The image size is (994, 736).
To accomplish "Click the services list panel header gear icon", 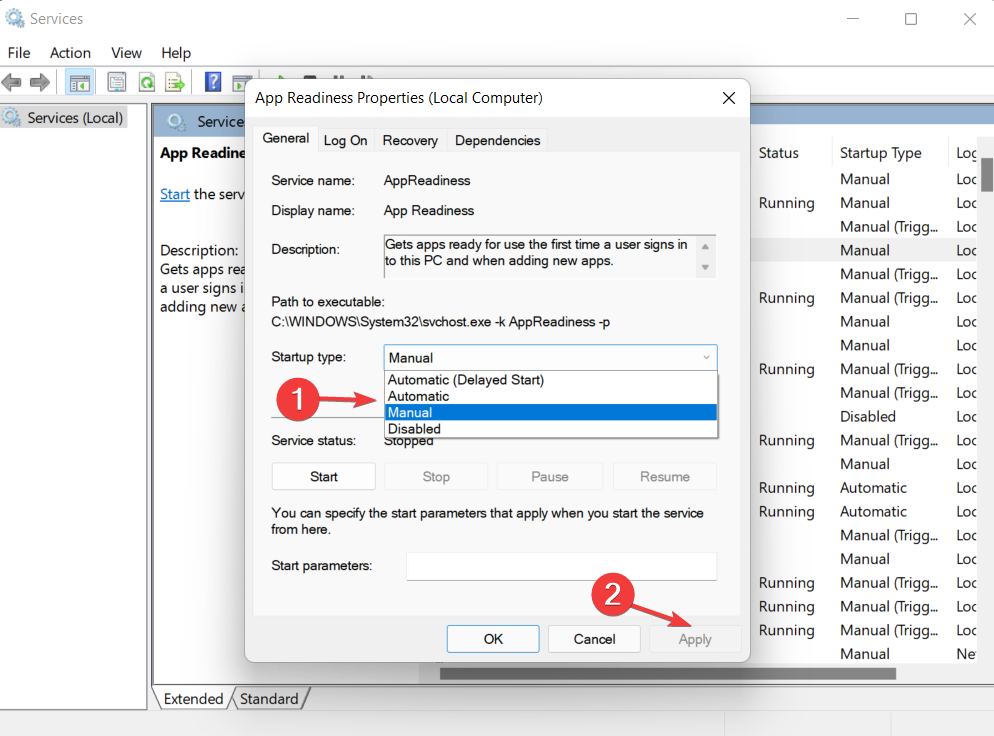I will point(176,120).
